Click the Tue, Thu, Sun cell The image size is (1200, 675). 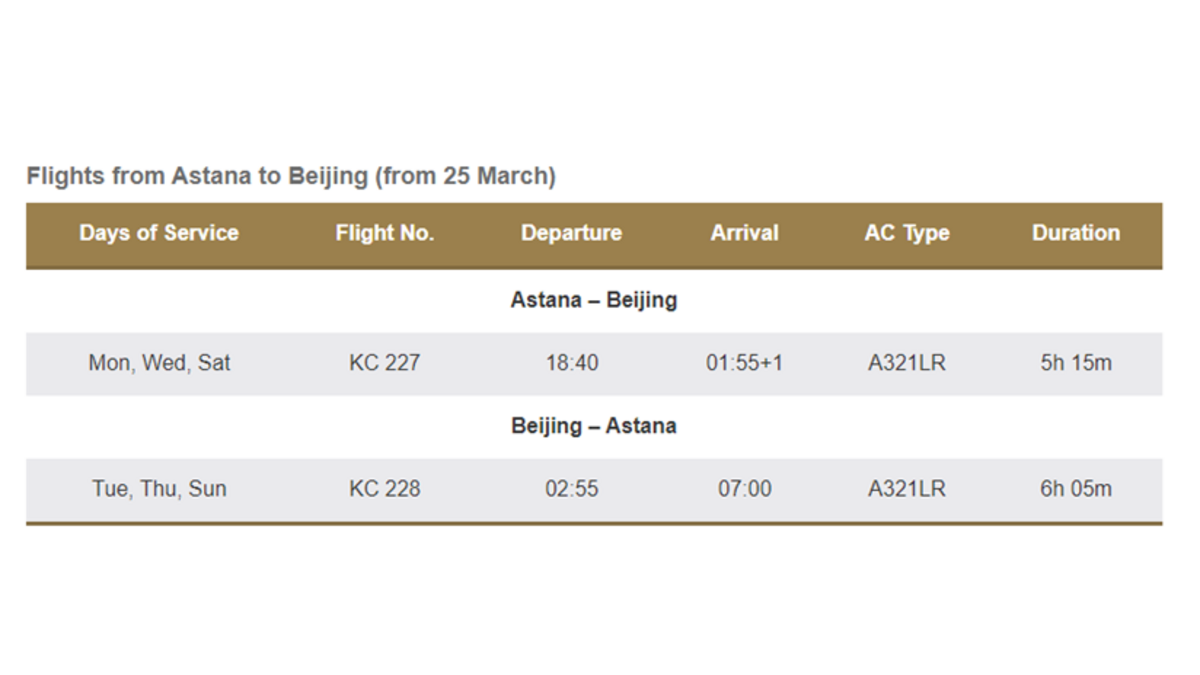pos(159,489)
